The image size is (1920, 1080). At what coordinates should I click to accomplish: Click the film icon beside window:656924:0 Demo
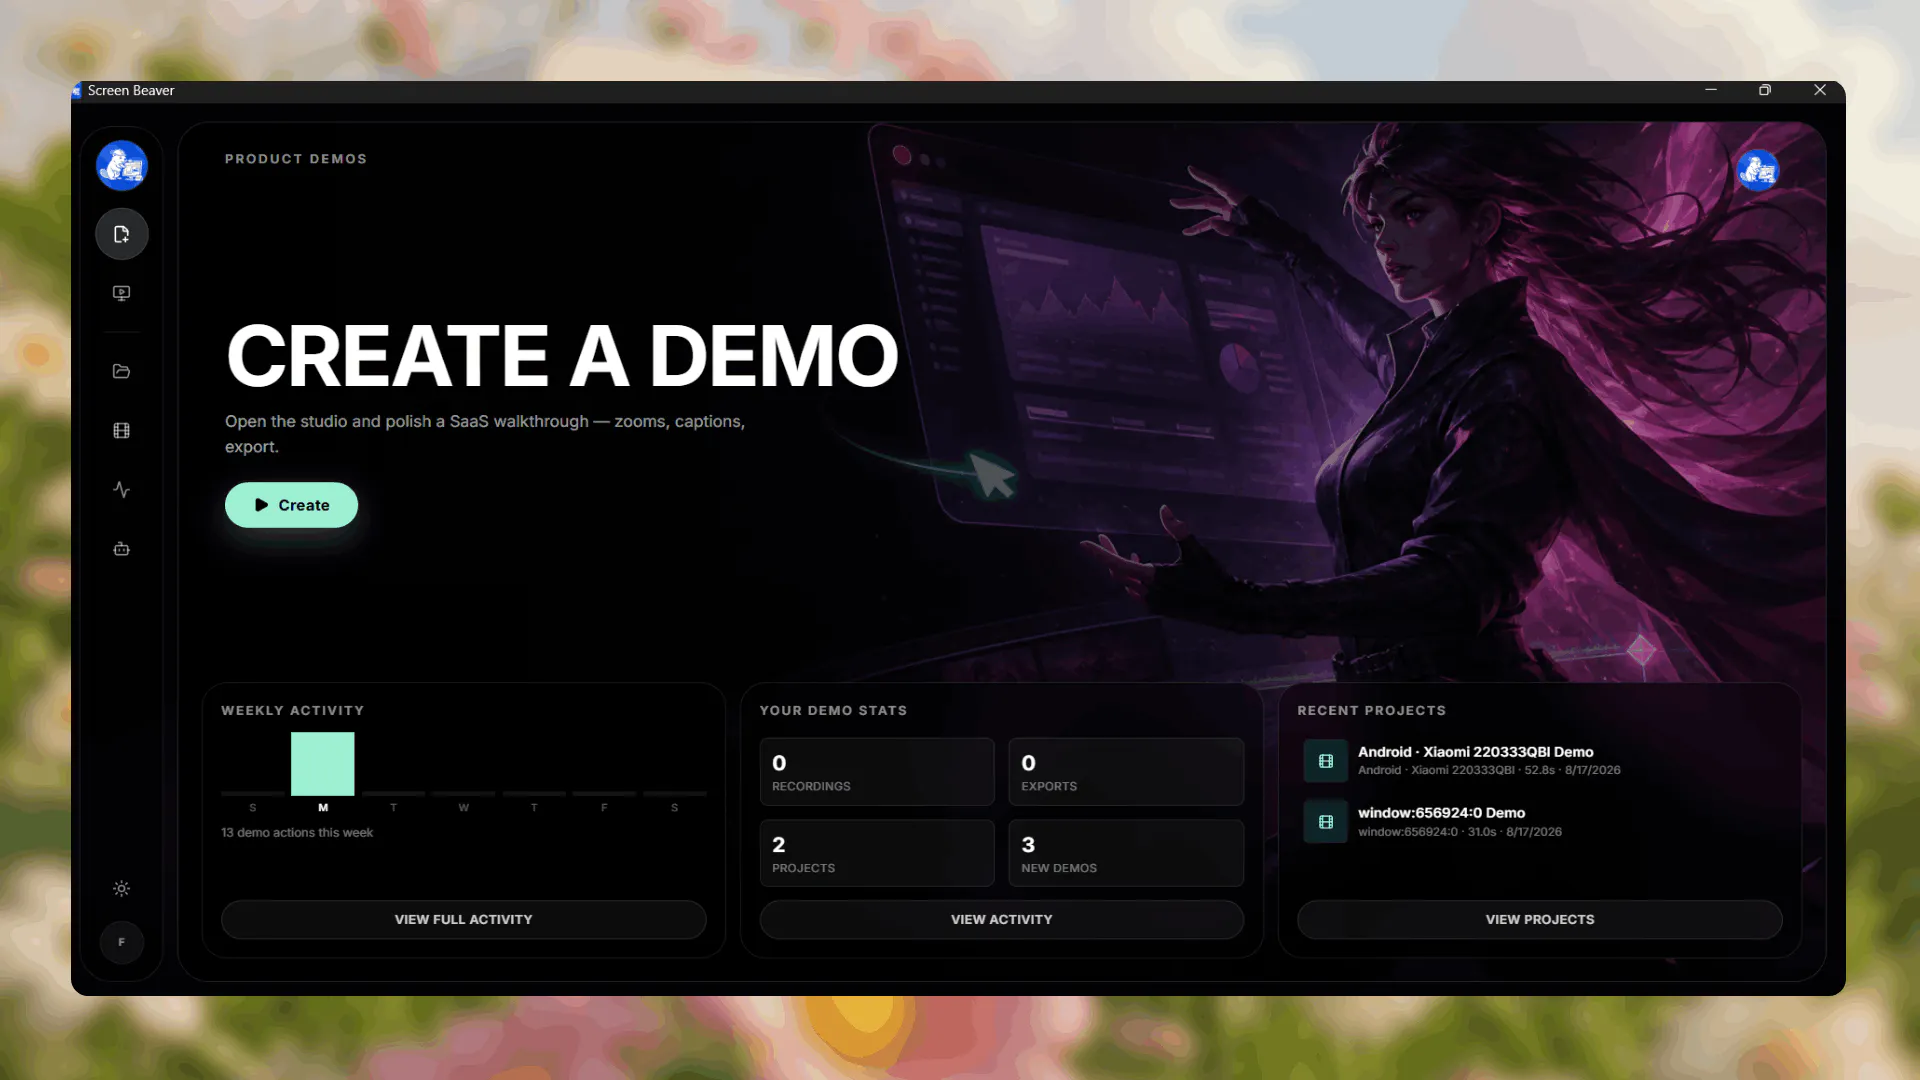pyautogui.click(x=1326, y=822)
